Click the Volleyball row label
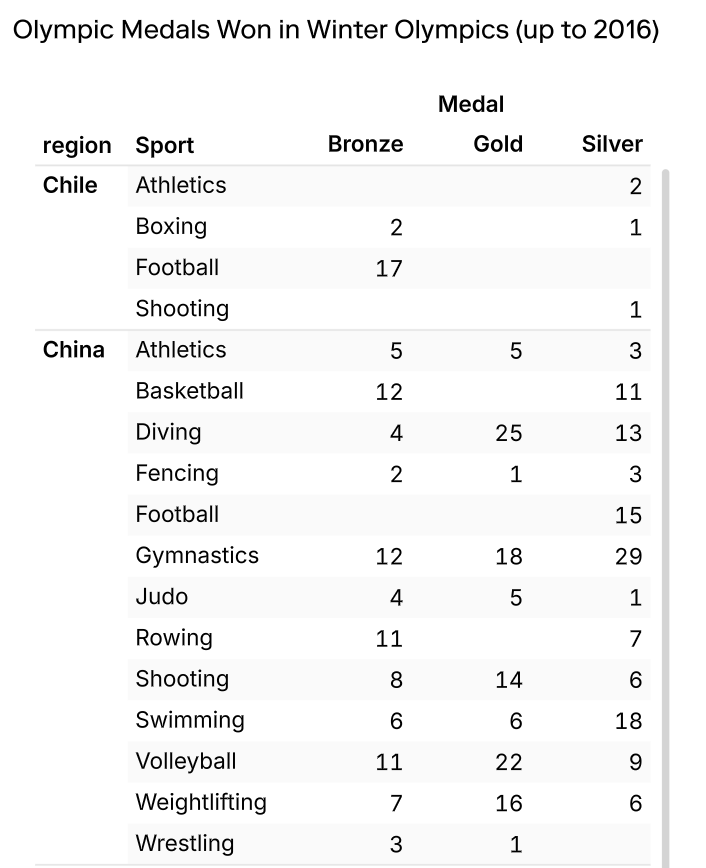Image resolution: width=706 pixels, height=868 pixels. coord(186,761)
